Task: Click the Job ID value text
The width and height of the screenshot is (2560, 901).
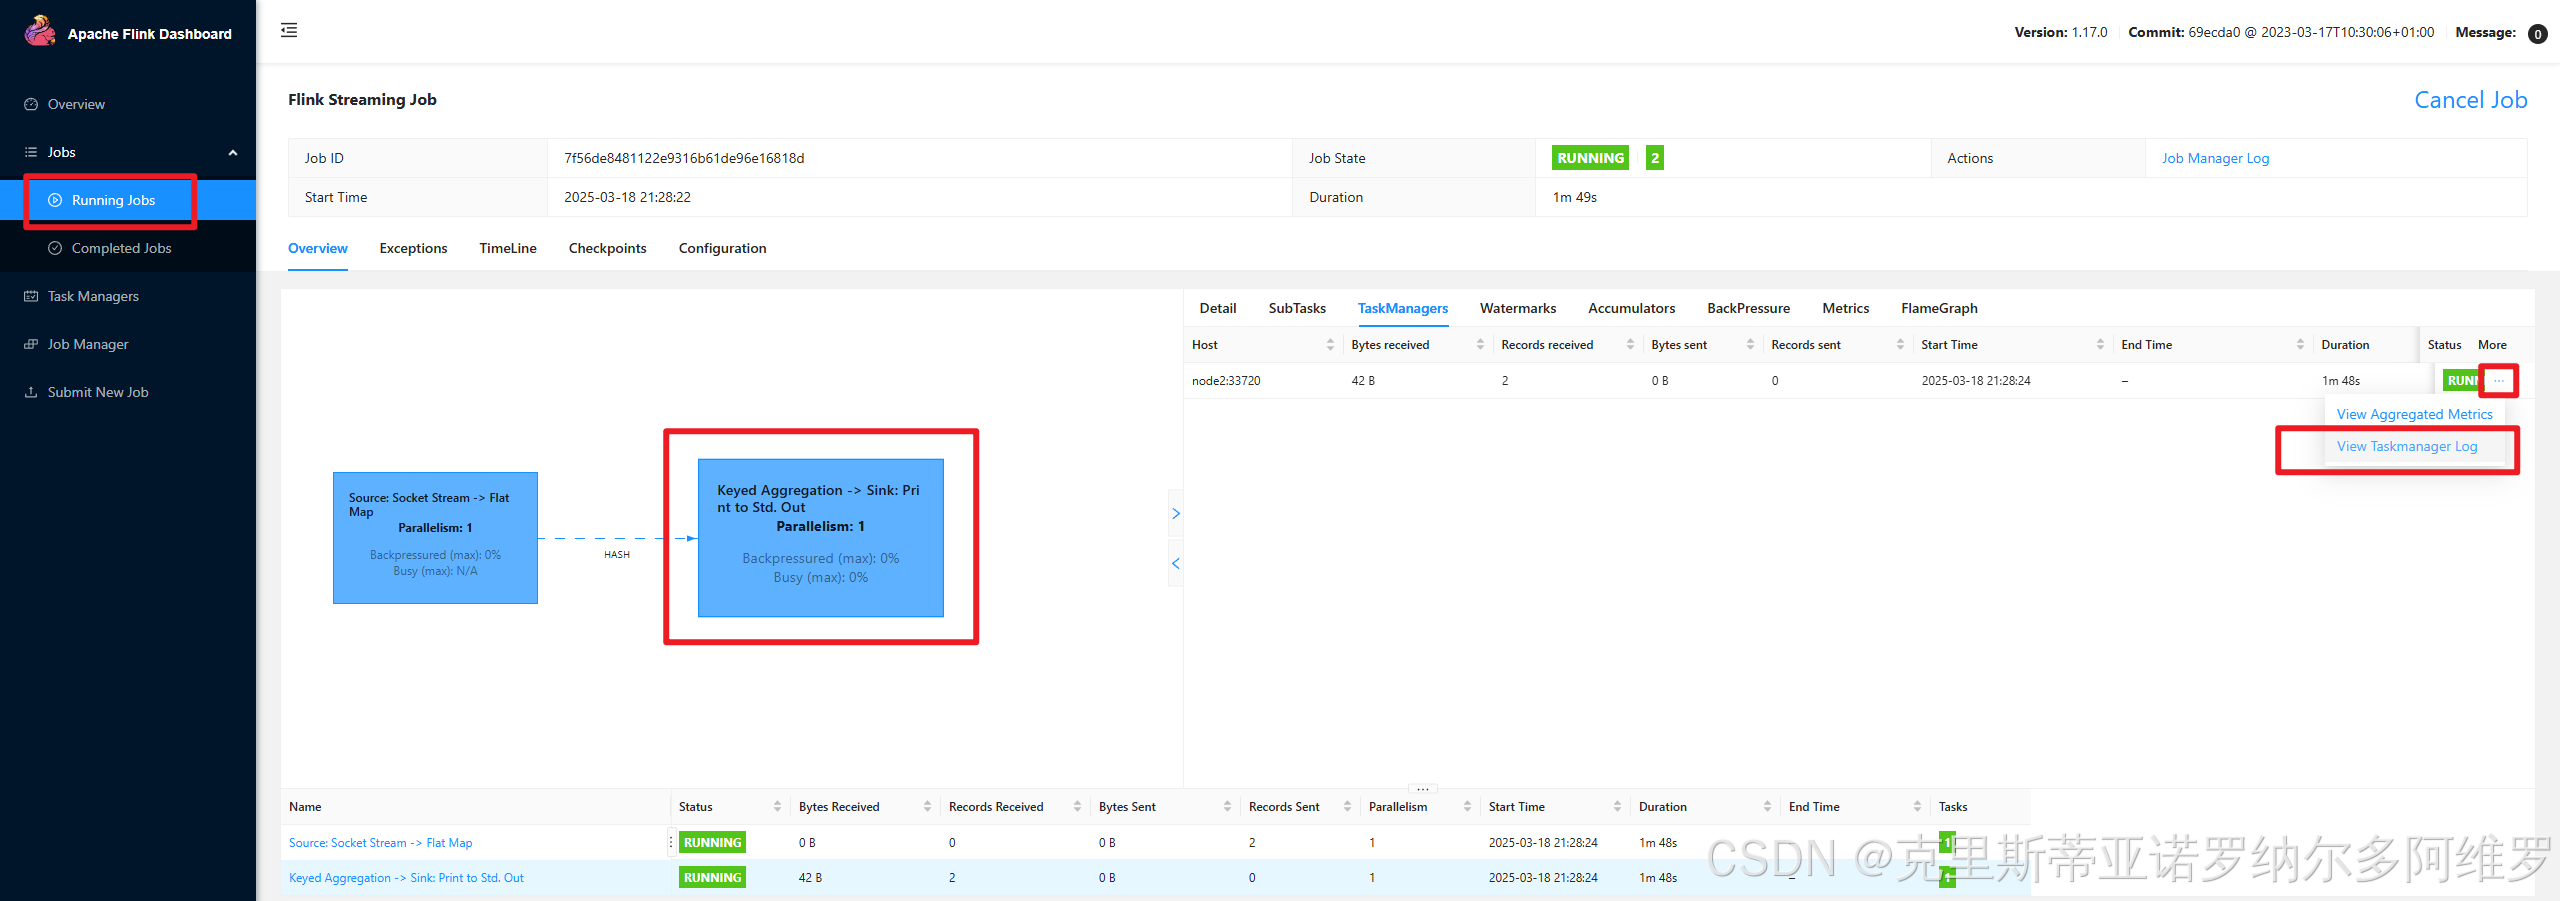Action: [684, 158]
